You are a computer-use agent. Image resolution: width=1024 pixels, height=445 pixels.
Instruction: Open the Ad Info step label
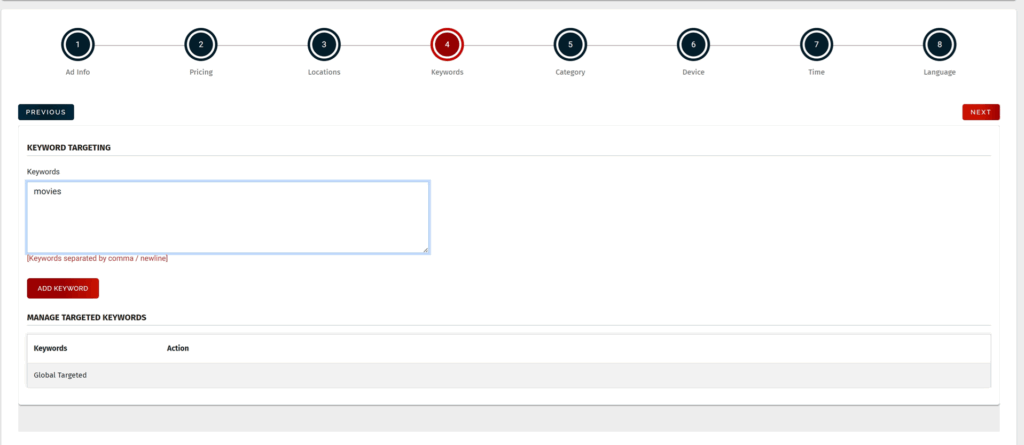[x=77, y=73]
